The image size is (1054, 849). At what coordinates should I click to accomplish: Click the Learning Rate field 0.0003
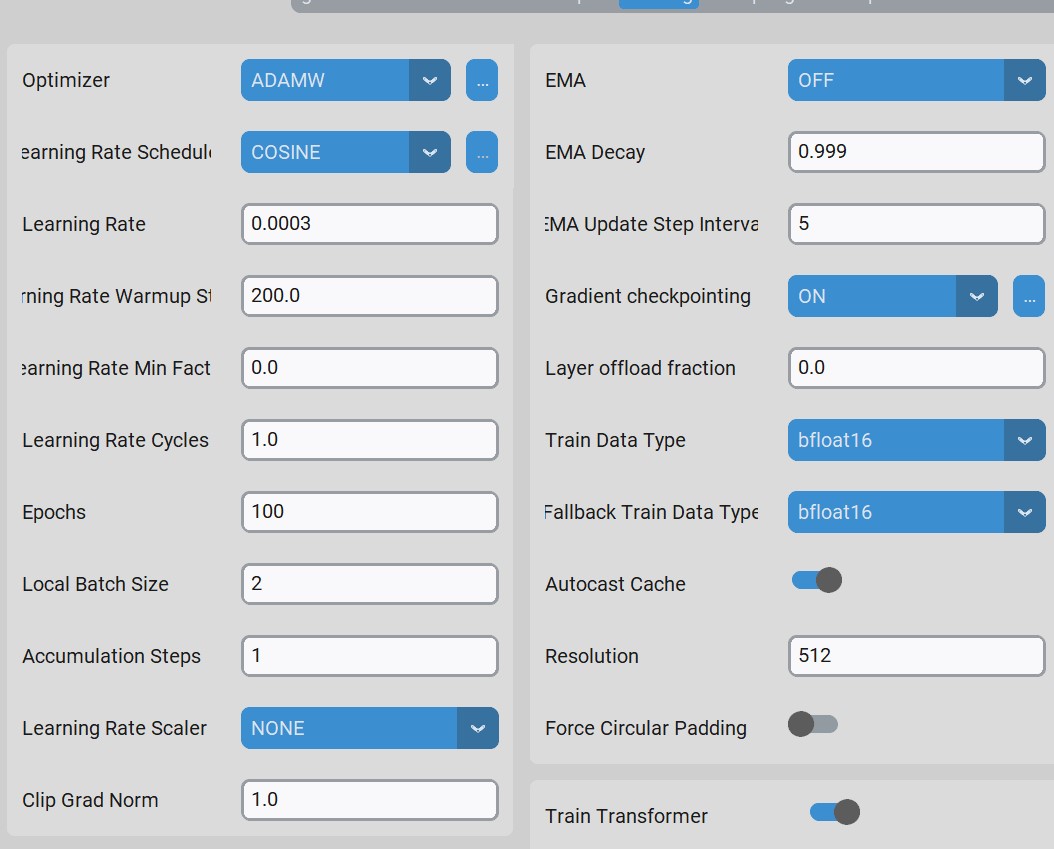click(370, 224)
